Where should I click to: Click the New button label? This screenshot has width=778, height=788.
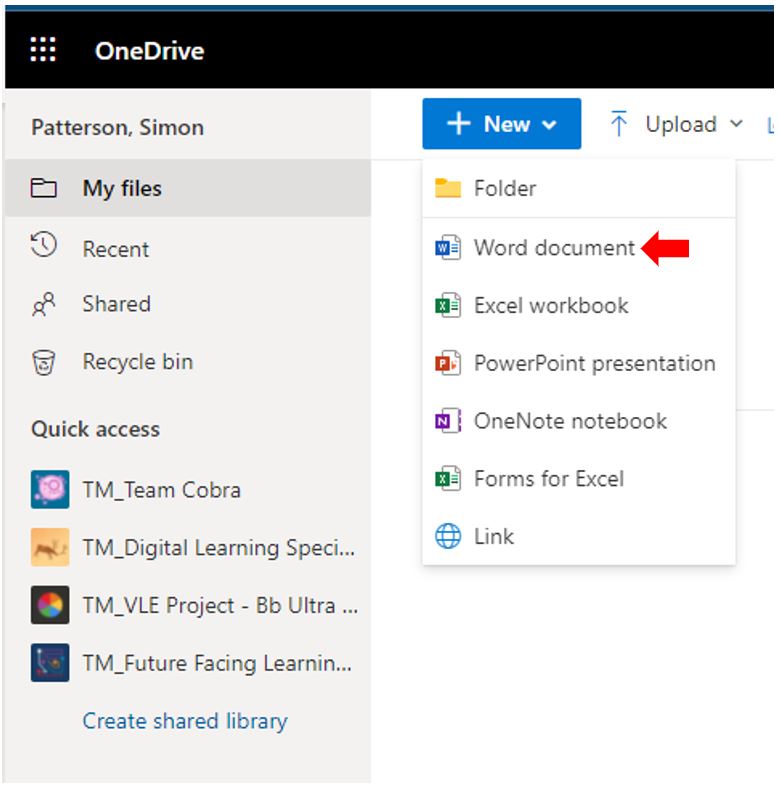(x=507, y=124)
